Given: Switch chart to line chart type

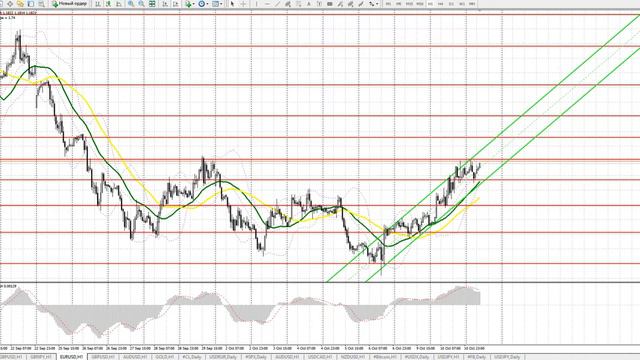Looking at the screenshot, I should click(x=119, y=4).
